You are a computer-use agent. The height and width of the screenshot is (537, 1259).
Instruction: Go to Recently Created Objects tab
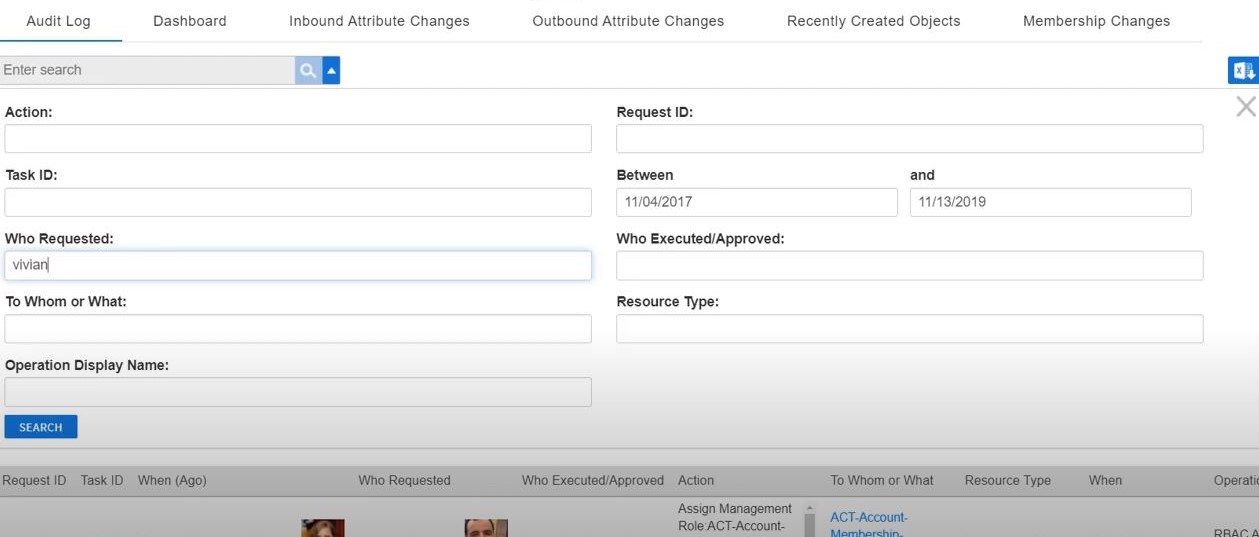tap(873, 21)
